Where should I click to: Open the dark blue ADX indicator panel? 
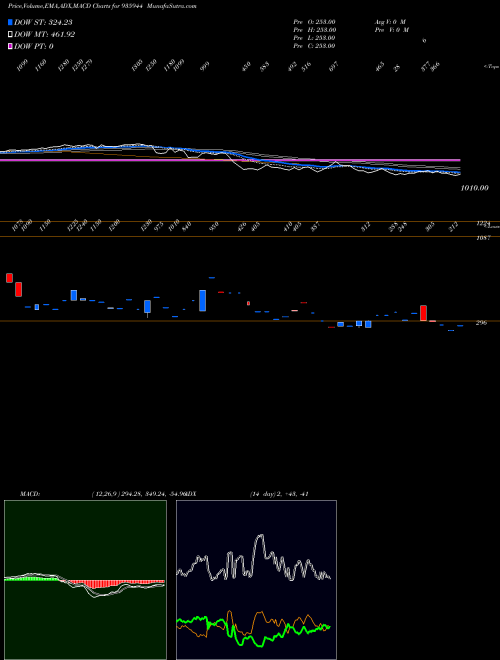(256, 580)
